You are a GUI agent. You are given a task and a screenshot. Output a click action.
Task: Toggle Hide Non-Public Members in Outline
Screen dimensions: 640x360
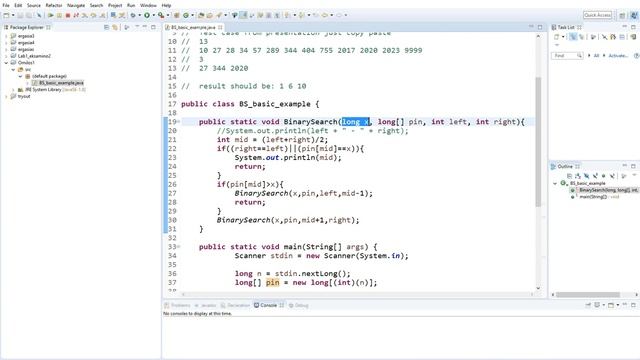pos(604,176)
